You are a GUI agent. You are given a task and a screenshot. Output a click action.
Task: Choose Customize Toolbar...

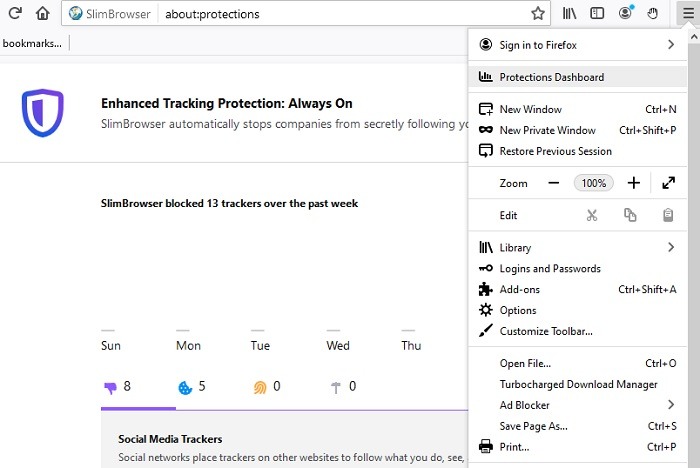577,331
